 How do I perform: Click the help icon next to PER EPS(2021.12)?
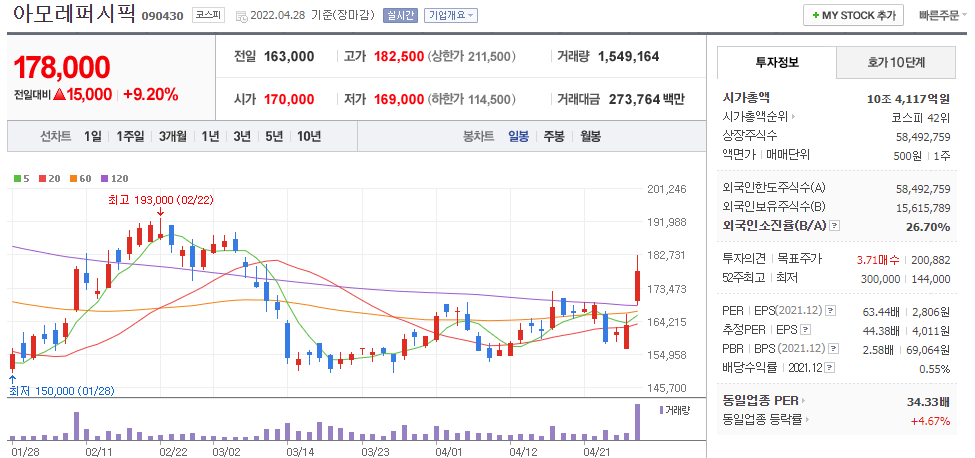click(x=831, y=310)
